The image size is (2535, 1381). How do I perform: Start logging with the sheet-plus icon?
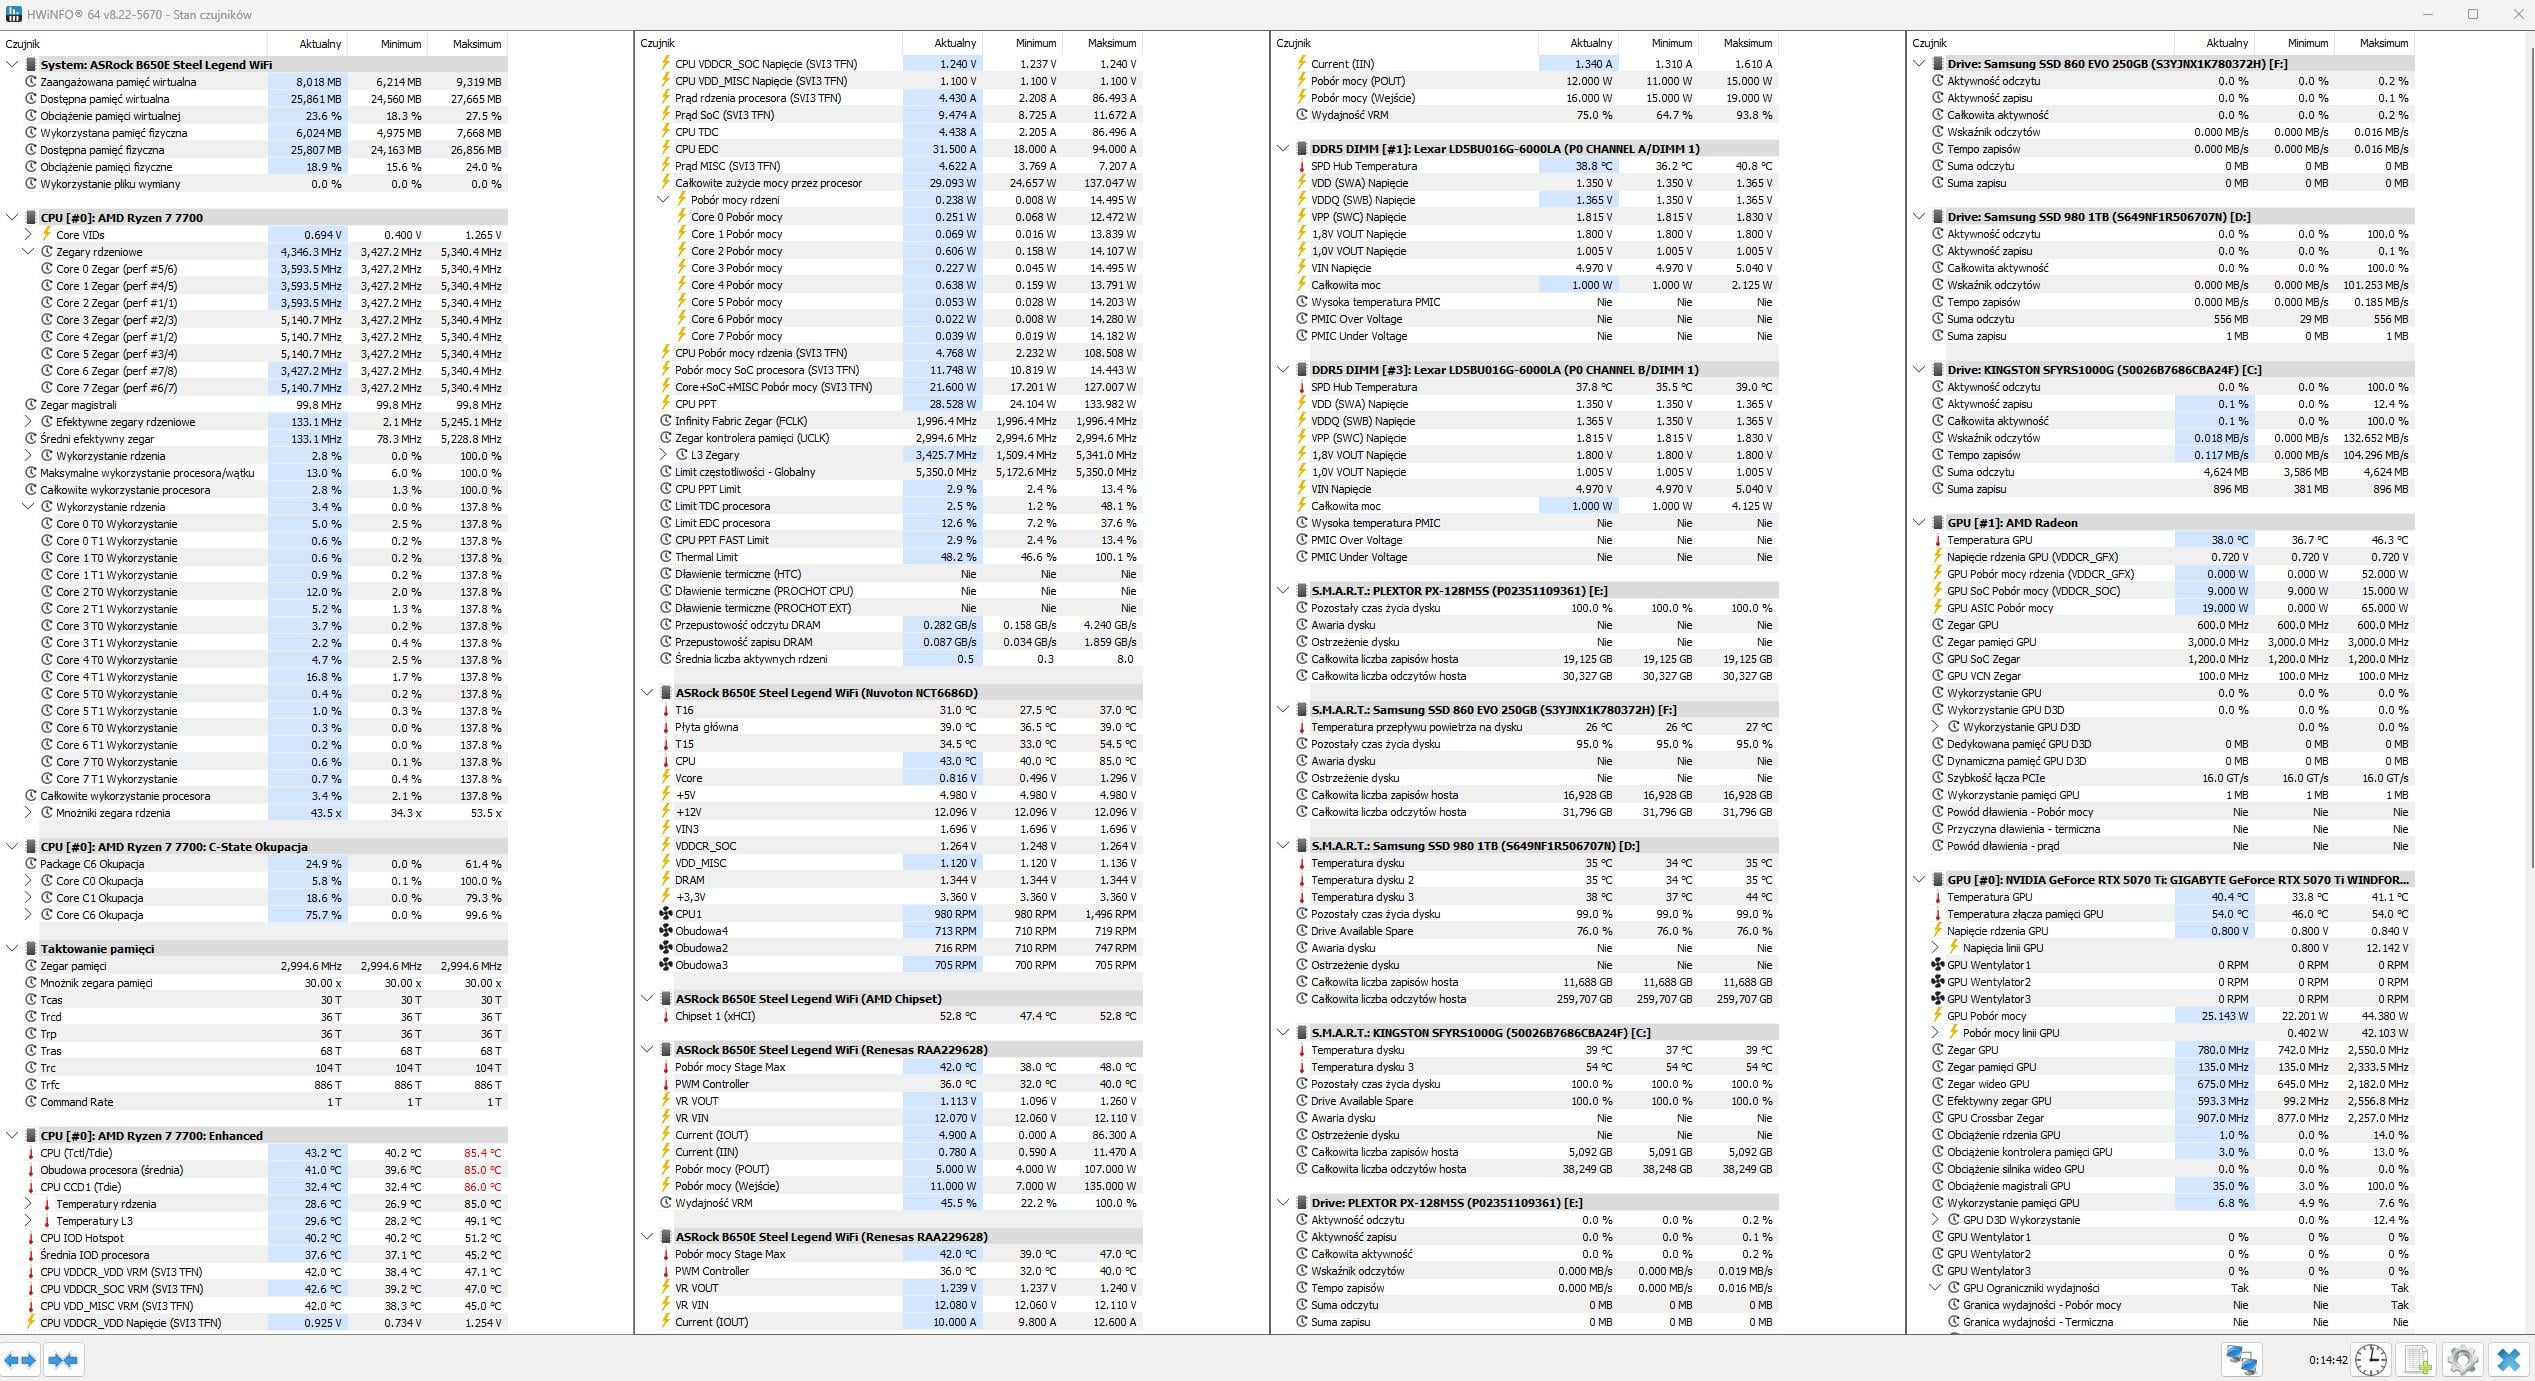pyautogui.click(x=2417, y=1360)
